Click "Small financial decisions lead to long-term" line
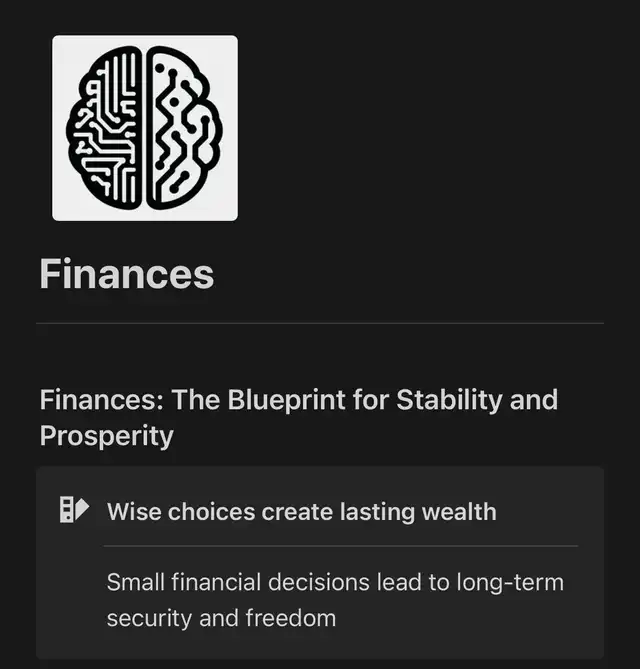Image resolution: width=640 pixels, height=669 pixels. tap(335, 582)
